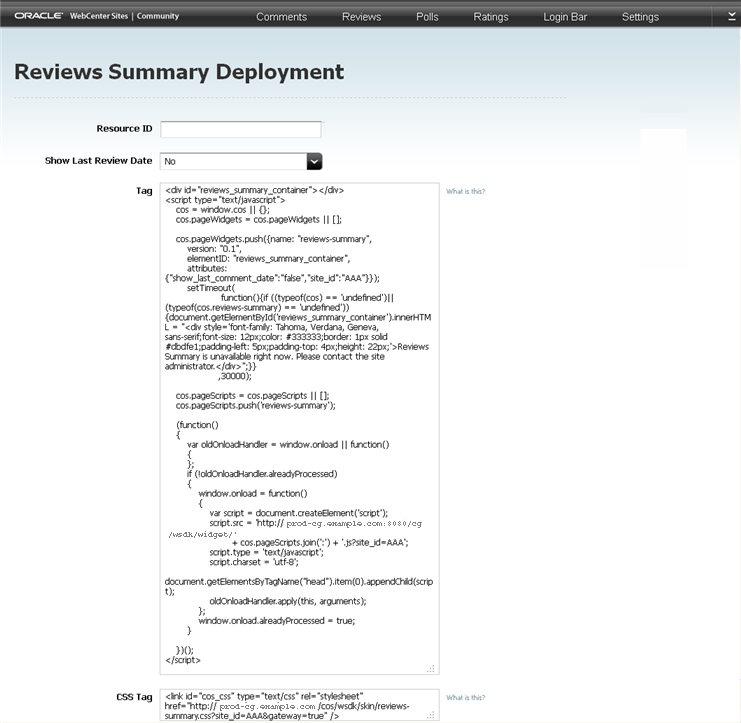Open the Login Bar menu
The image size is (741, 723).
pyautogui.click(x=565, y=17)
